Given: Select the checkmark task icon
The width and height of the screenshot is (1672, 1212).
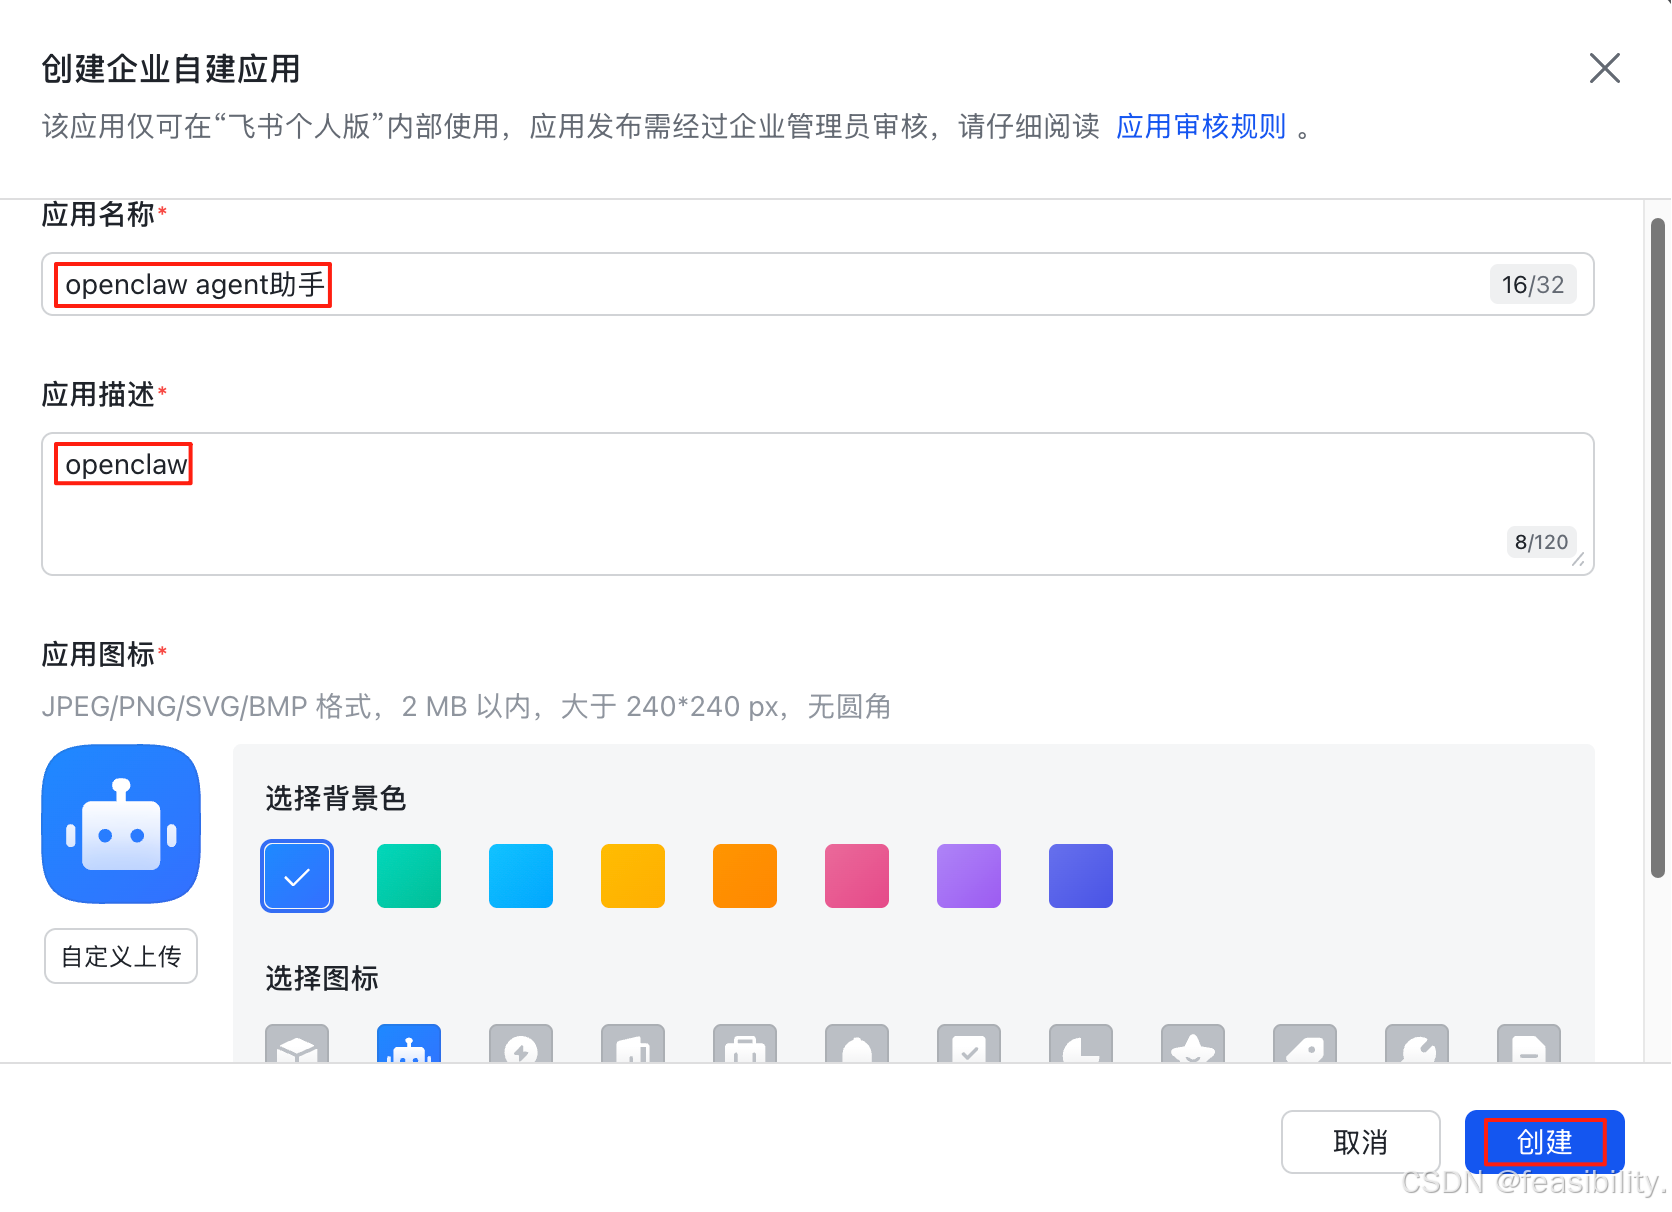Looking at the screenshot, I should pyautogui.click(x=969, y=1047).
